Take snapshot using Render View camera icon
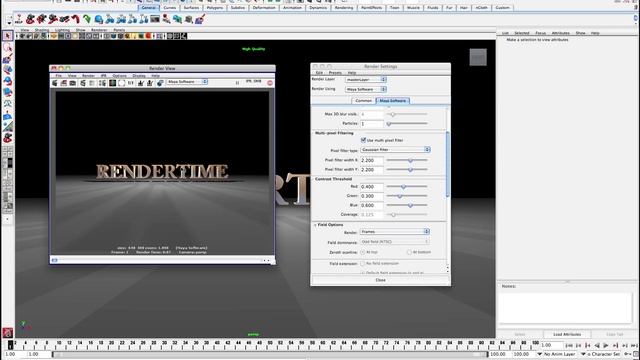This screenshot has height=360, width=640. (x=73, y=83)
